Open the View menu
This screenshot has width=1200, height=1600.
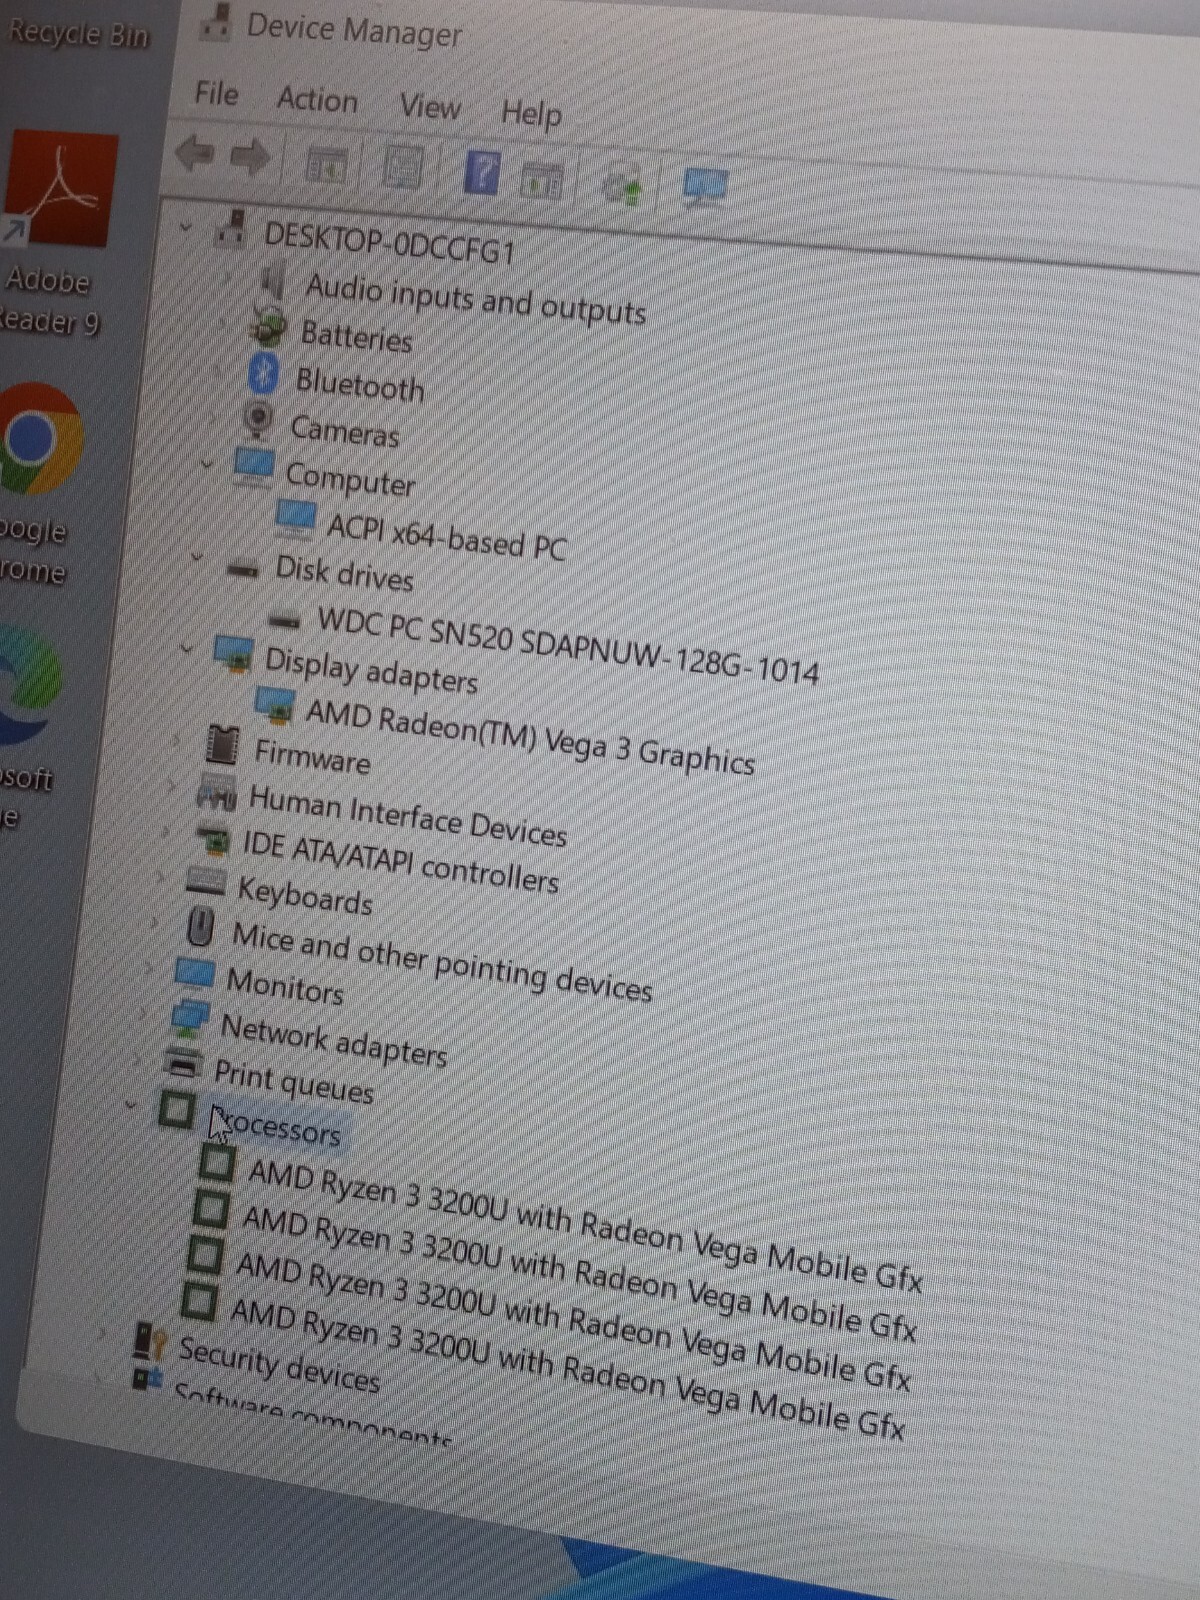[x=430, y=106]
